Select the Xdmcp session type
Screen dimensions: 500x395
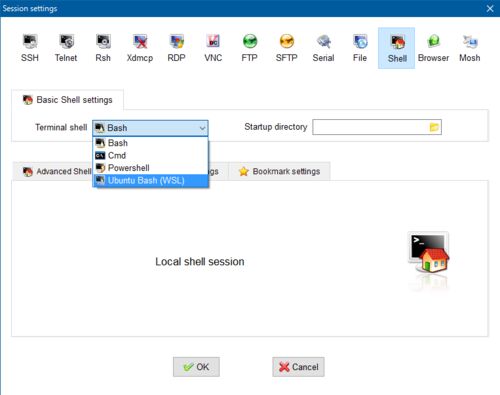click(140, 48)
